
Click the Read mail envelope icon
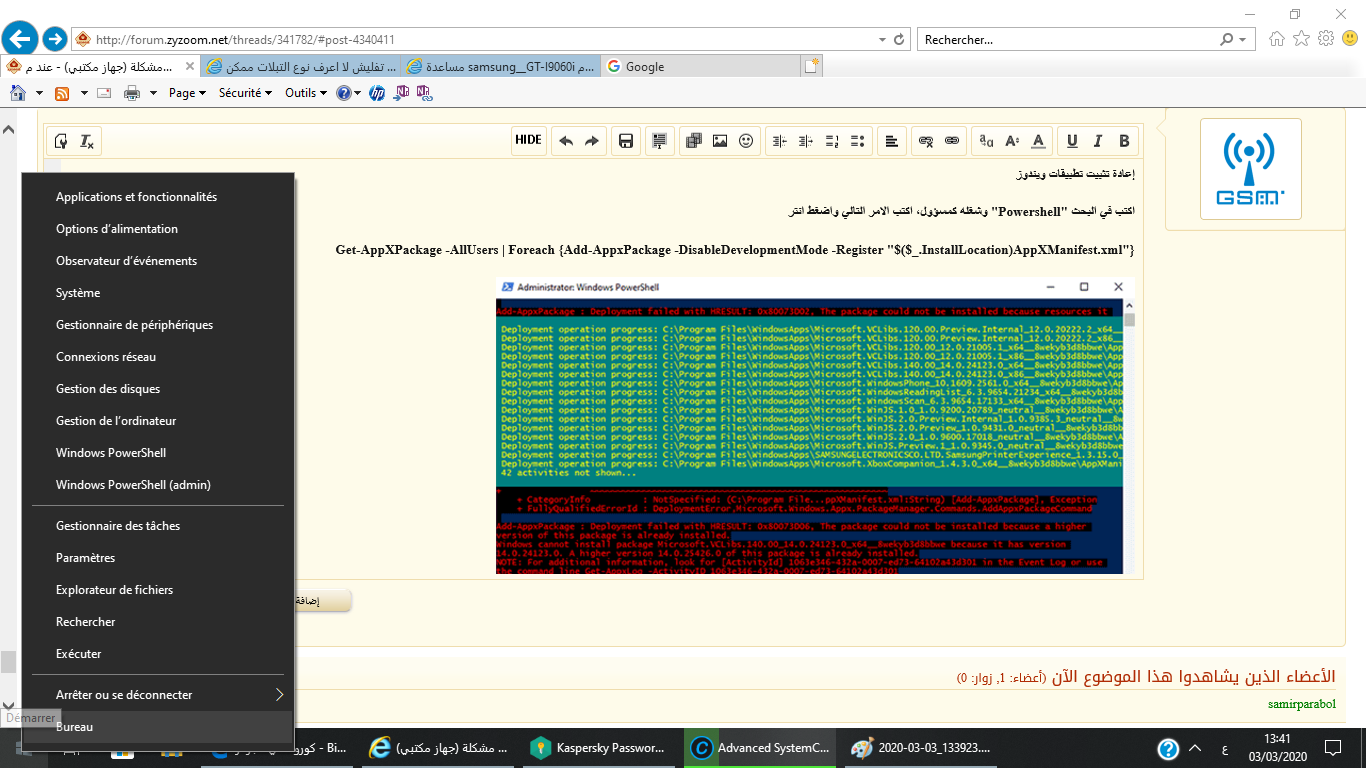(105, 93)
